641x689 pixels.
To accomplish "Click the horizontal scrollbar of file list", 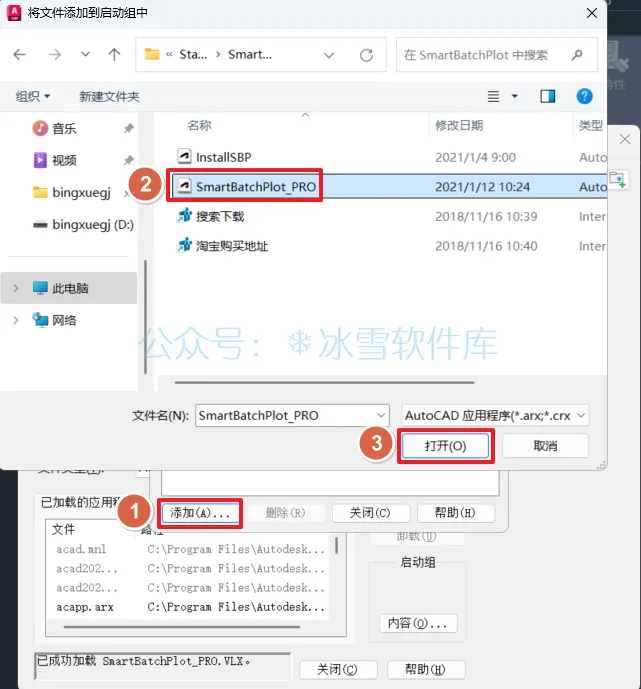I will 324,382.
